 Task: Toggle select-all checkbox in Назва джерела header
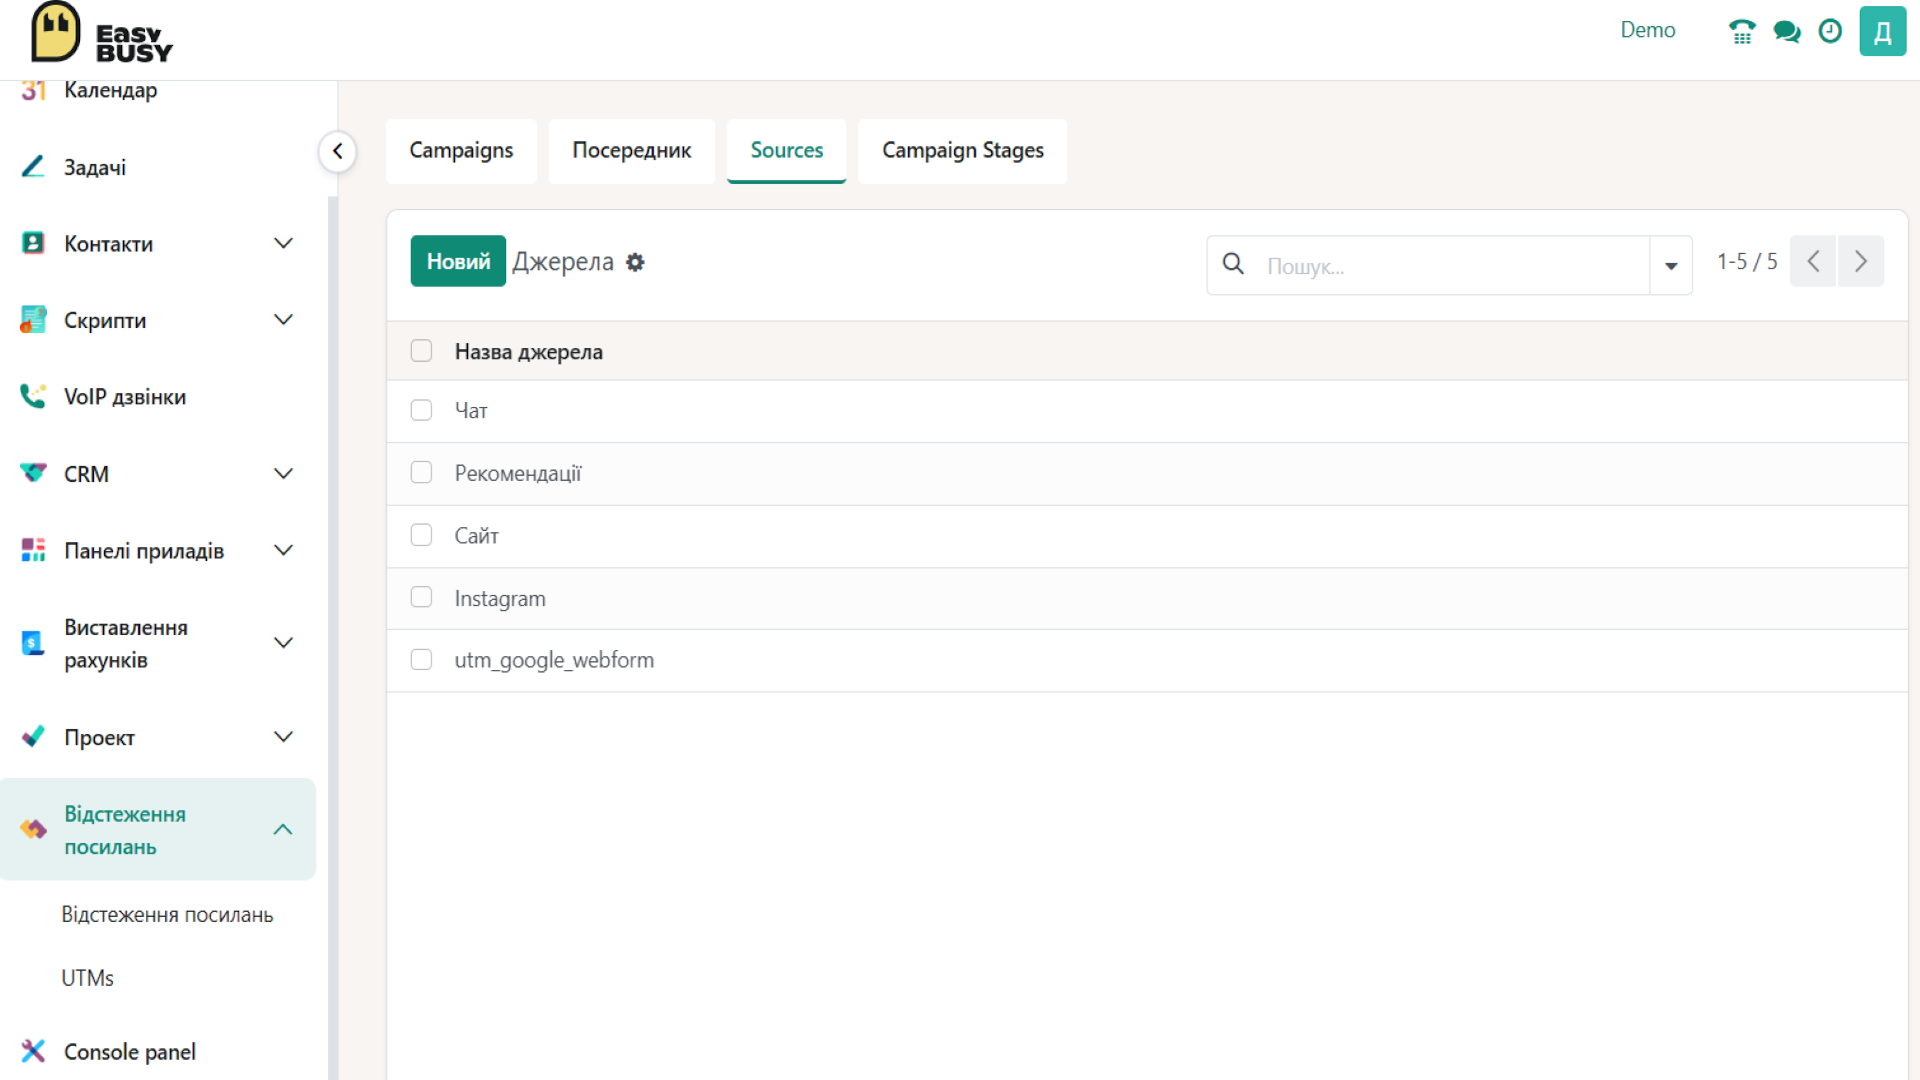421,351
